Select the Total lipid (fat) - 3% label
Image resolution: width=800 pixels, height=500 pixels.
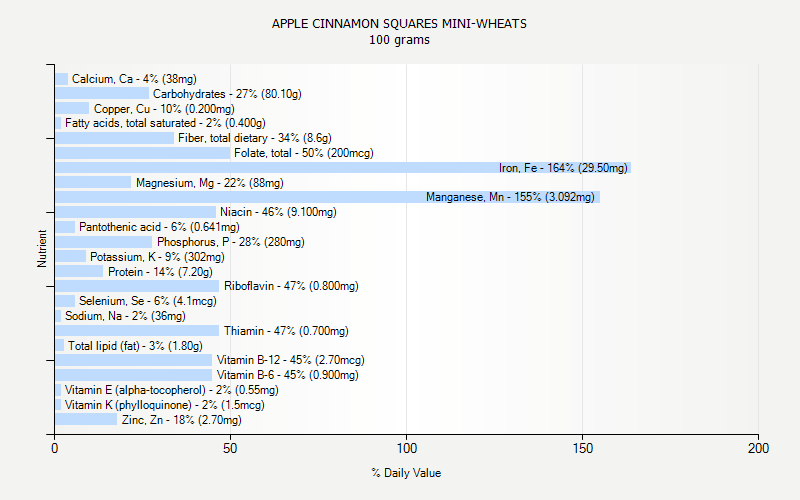click(x=135, y=345)
